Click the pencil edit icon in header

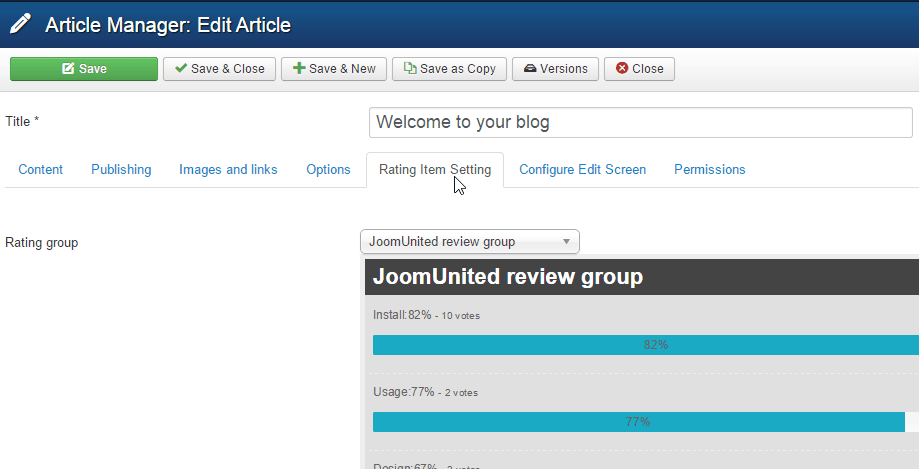(x=20, y=24)
